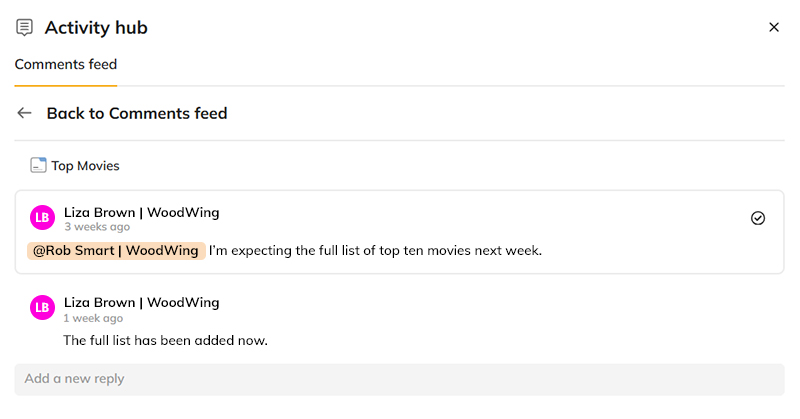Viewport: 800px width, 419px height.
Task: Click the @Rob Smart | WoodWing mention
Action: coord(116,251)
